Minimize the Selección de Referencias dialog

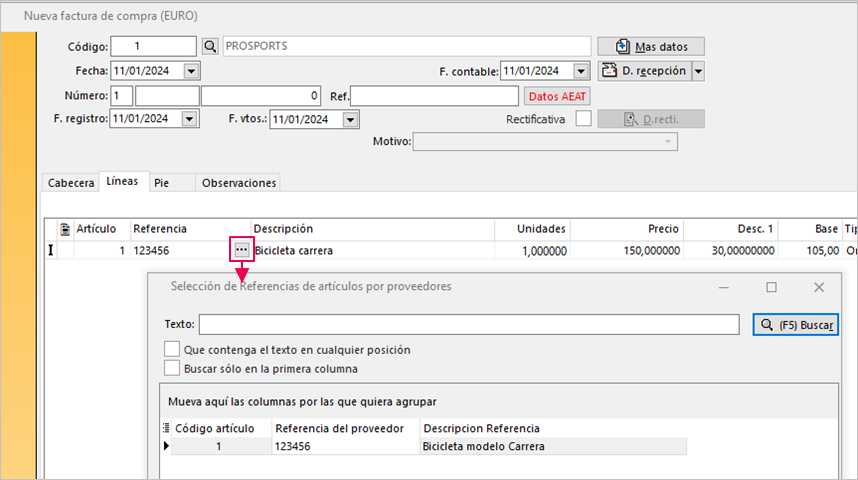pos(723,287)
